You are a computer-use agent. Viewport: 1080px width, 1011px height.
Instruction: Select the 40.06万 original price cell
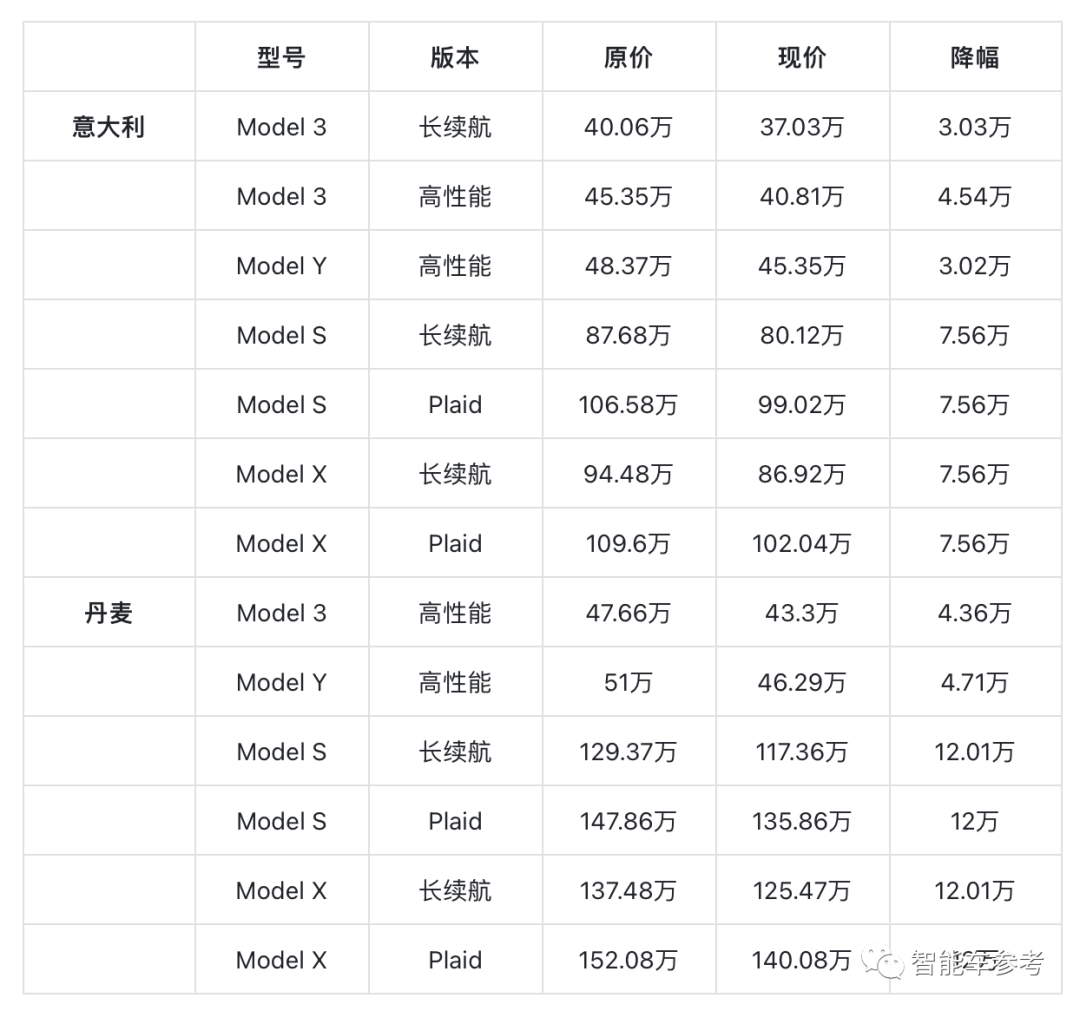(x=628, y=127)
